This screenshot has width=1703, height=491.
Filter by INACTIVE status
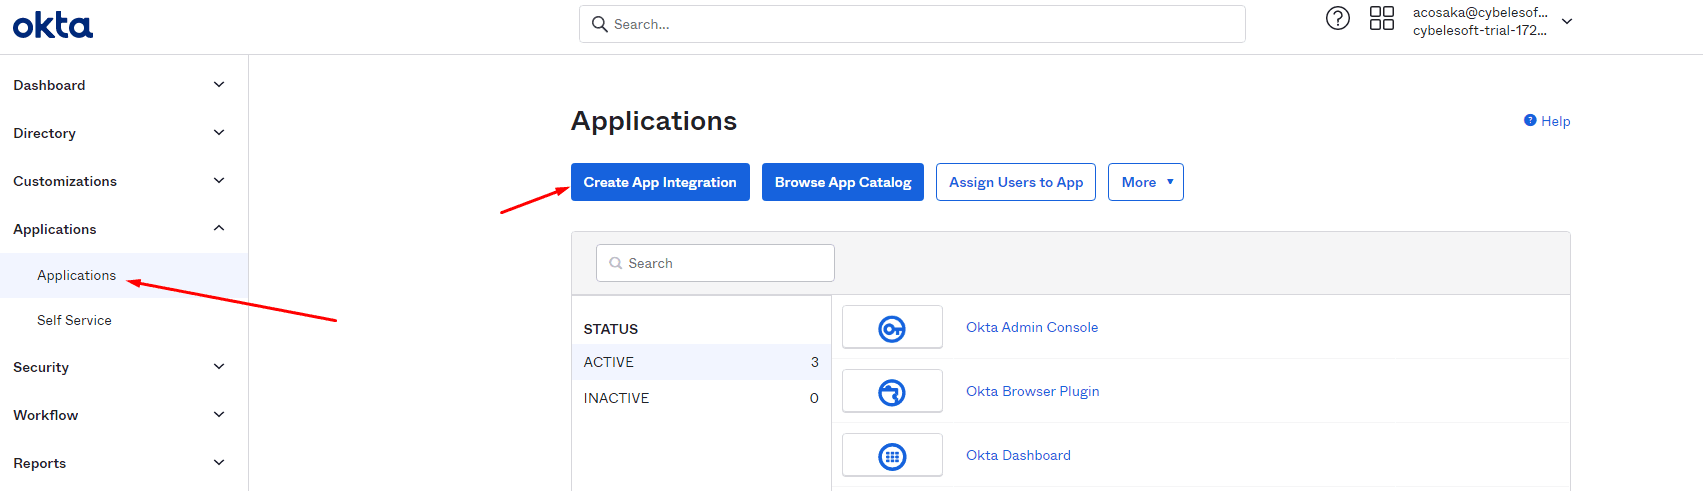[701, 398]
